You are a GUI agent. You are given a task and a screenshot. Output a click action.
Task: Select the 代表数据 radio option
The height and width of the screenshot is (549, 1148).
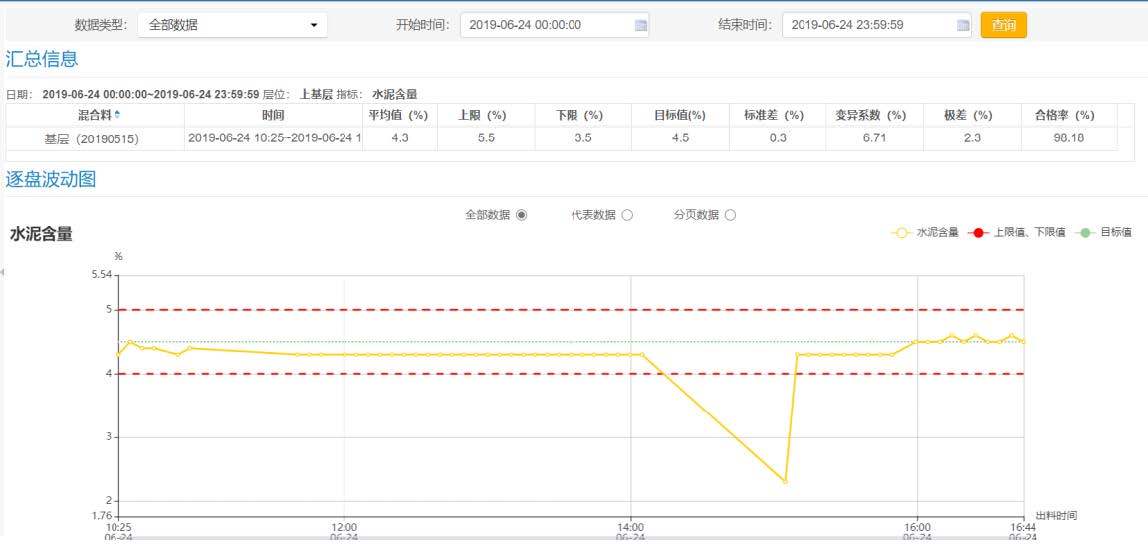[627, 215]
